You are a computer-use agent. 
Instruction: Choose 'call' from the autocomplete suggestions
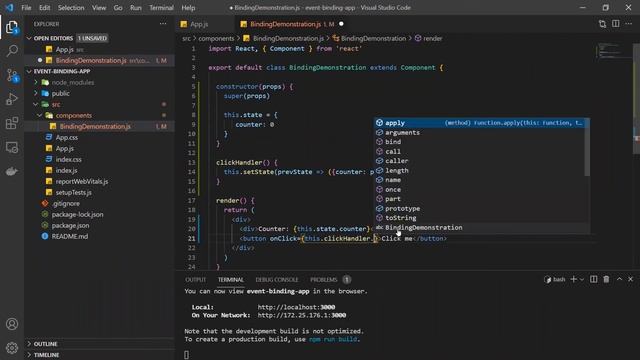click(480, 151)
